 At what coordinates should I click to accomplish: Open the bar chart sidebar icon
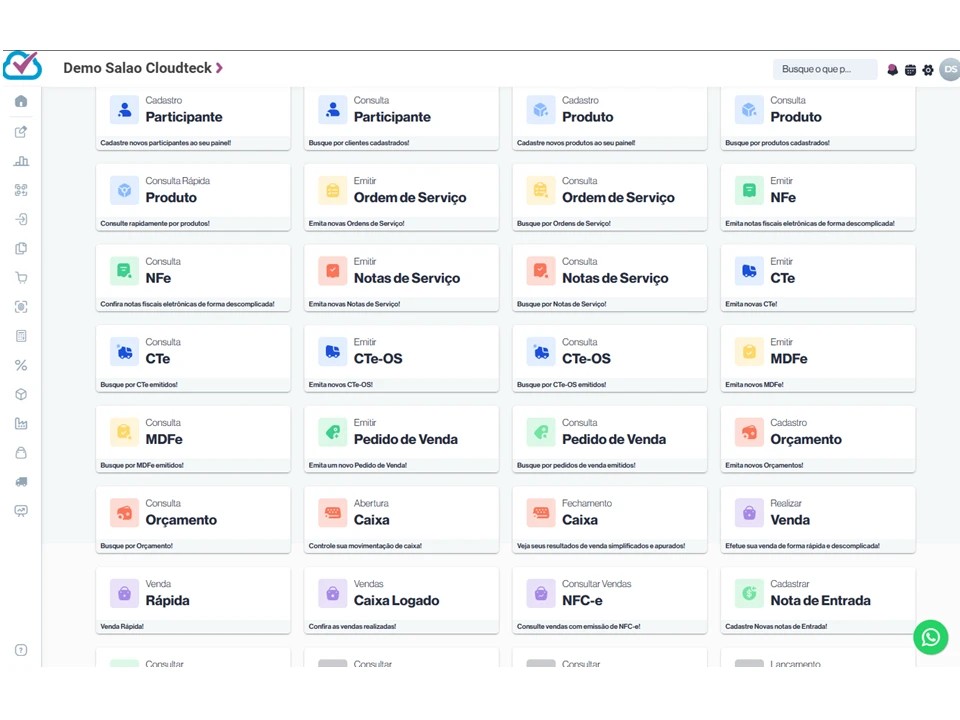(21, 161)
